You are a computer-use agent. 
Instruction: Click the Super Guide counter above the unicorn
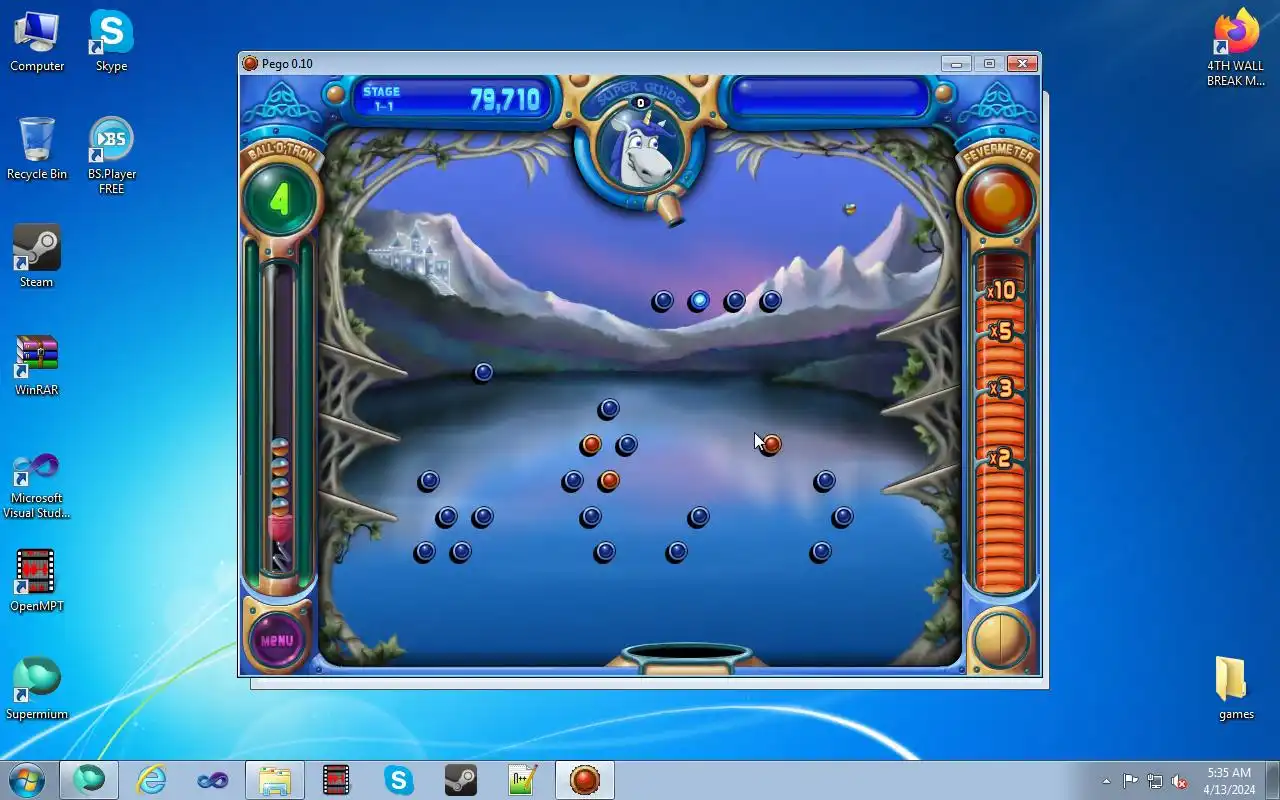coord(640,102)
